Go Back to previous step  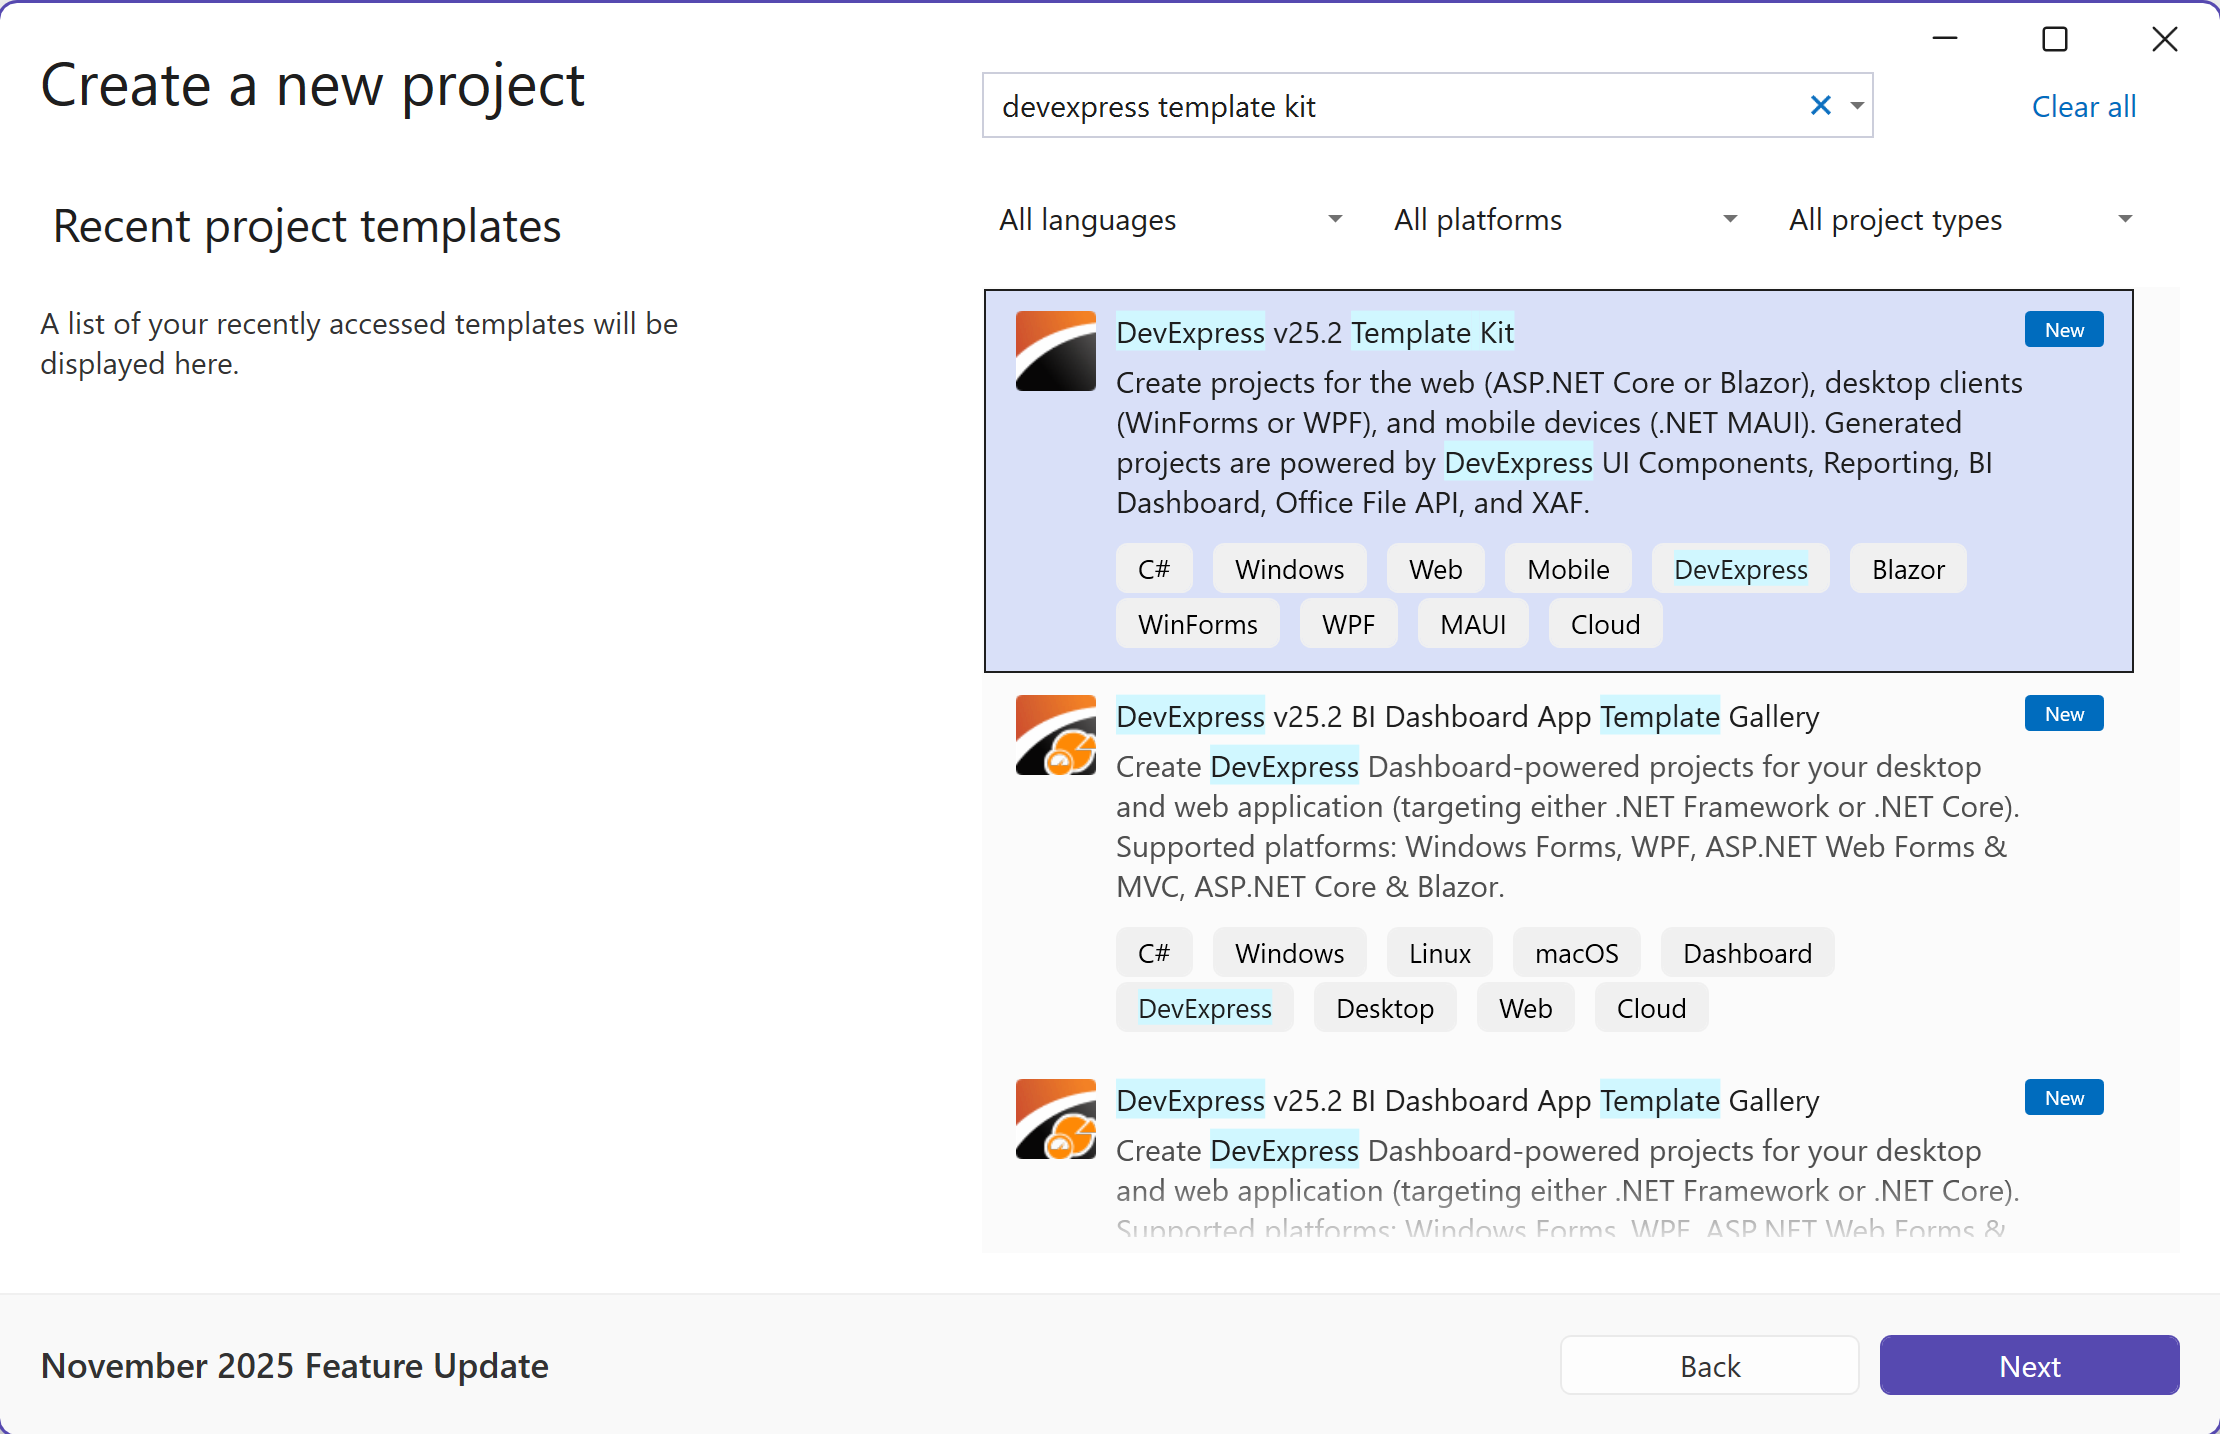[x=1709, y=1365]
